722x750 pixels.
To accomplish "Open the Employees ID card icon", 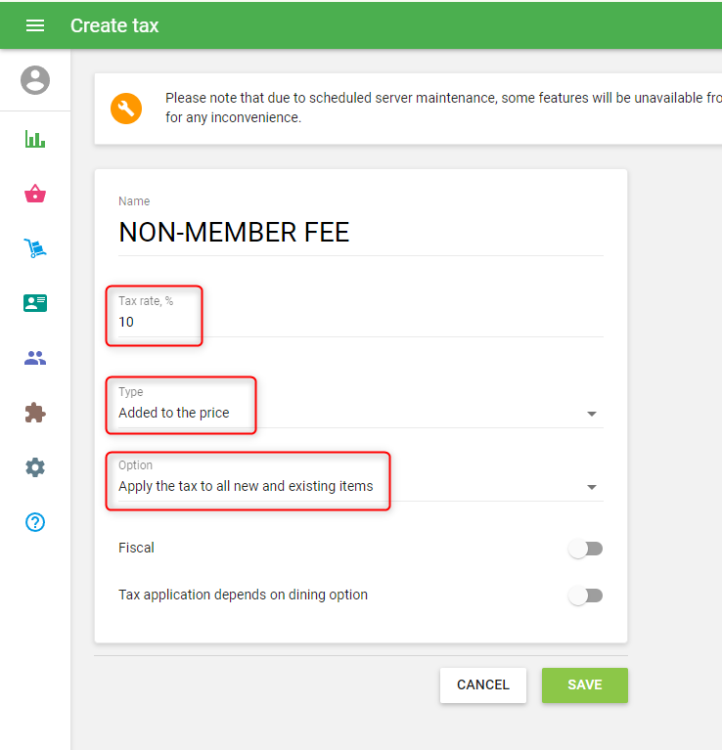I will pos(35,303).
